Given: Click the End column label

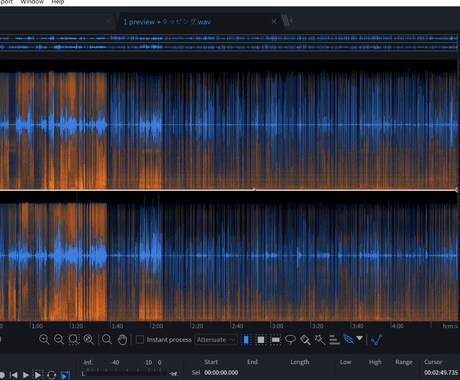Looking at the screenshot, I should click(x=252, y=362).
